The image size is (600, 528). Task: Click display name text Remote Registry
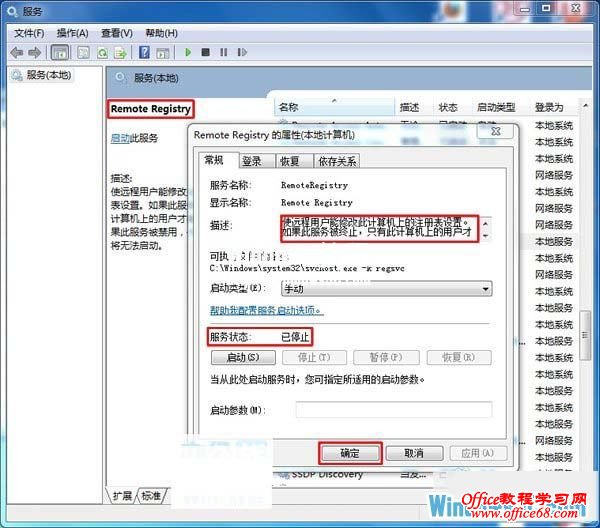(x=316, y=203)
